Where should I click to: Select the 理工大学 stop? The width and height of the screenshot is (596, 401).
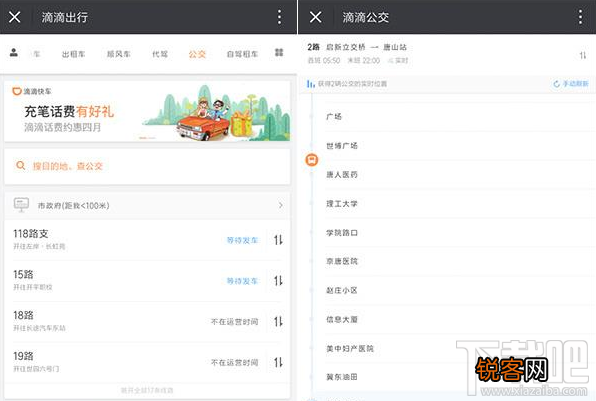click(x=342, y=203)
